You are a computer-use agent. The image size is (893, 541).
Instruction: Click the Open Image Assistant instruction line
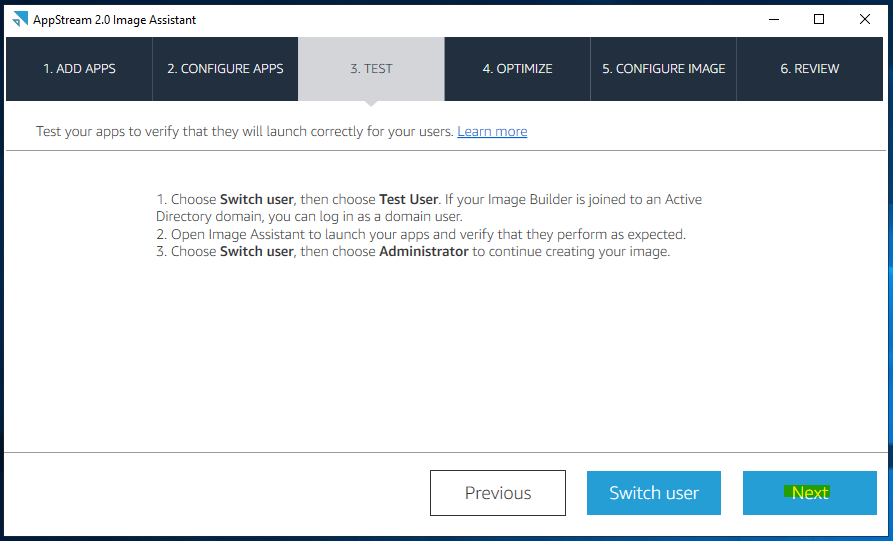point(421,235)
